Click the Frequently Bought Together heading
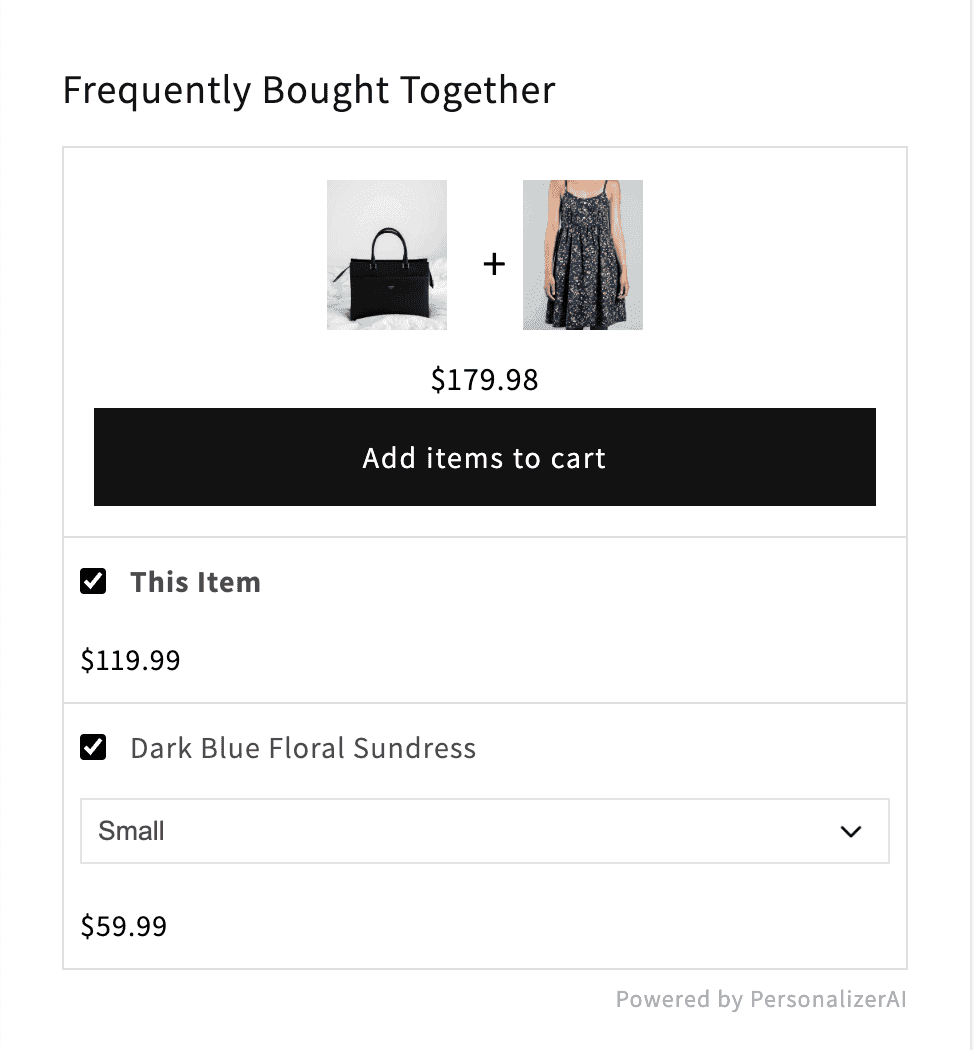Image resolution: width=974 pixels, height=1050 pixels. [x=309, y=90]
